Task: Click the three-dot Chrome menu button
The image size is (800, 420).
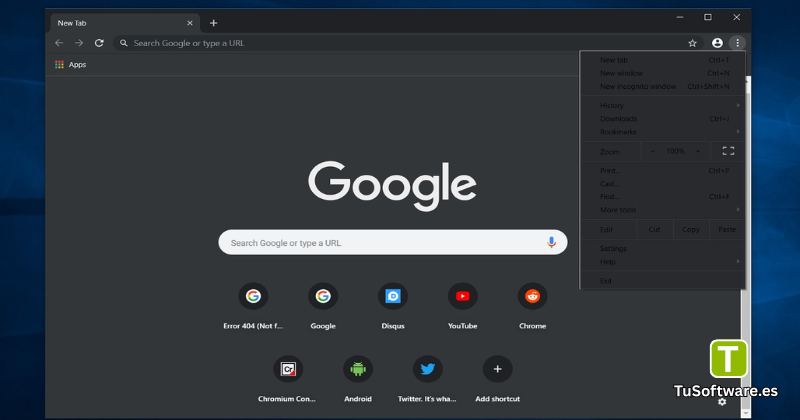Action: pyautogui.click(x=737, y=43)
